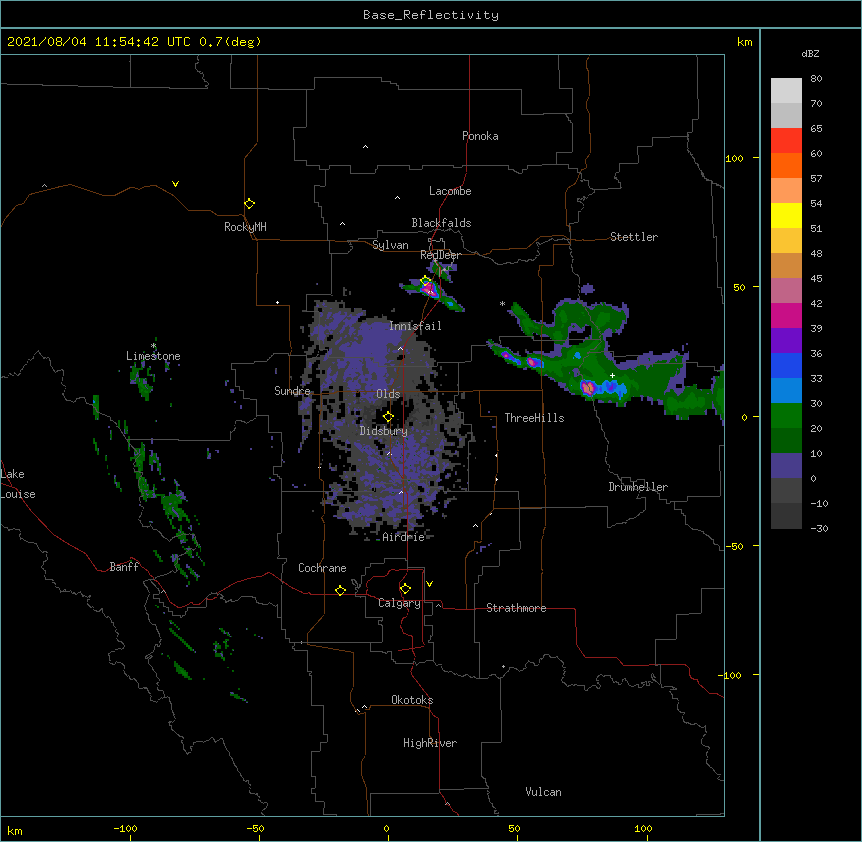Click the 2021/08/04 11:54:42 UTC timestamp
This screenshot has width=862, height=842.
(99, 42)
